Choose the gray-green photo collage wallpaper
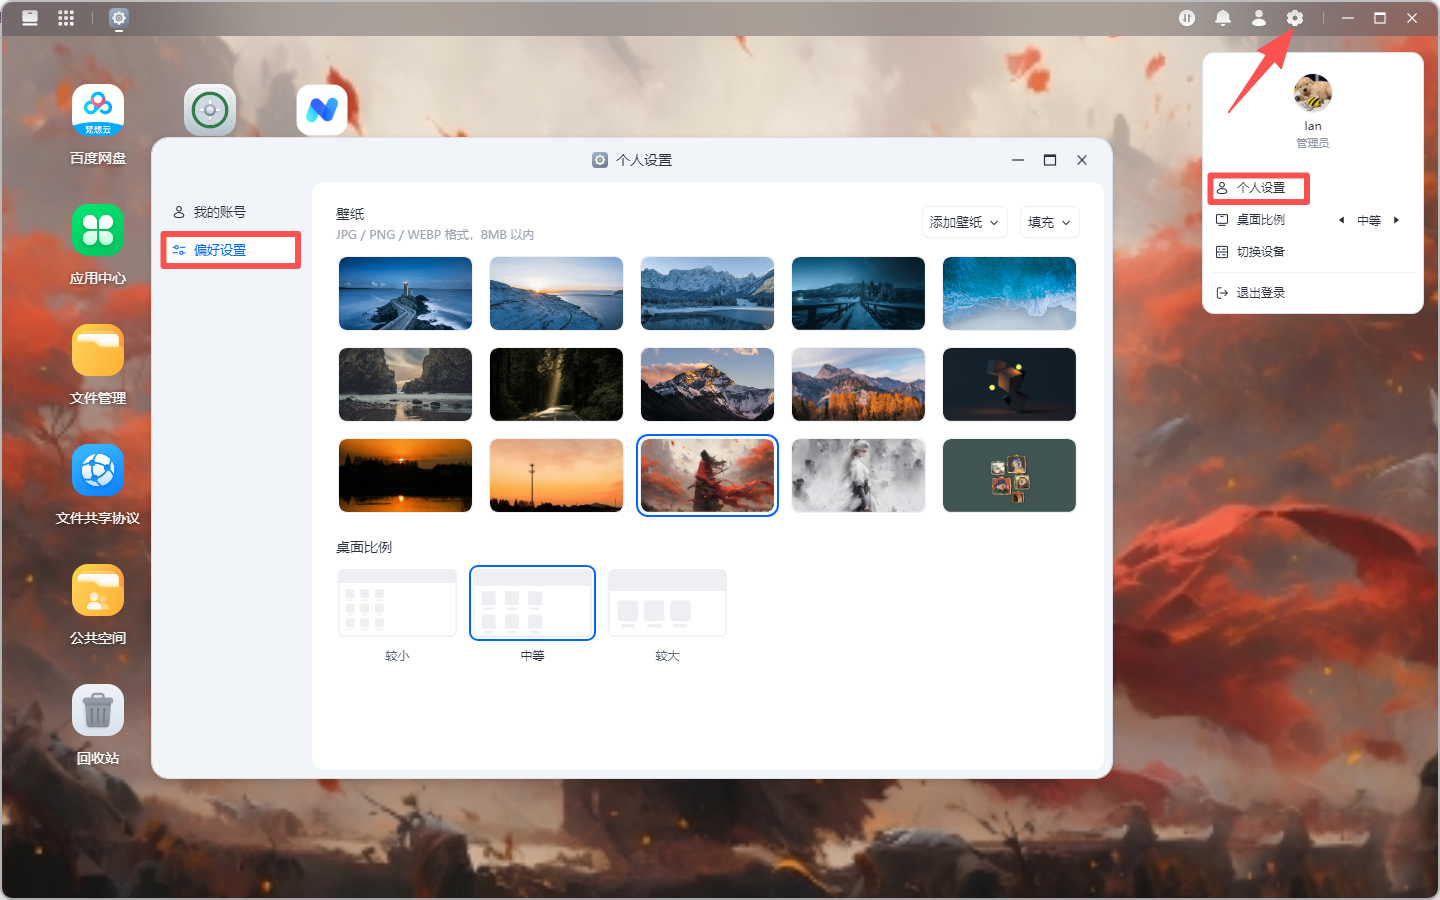This screenshot has height=900, width=1440. [x=1009, y=475]
